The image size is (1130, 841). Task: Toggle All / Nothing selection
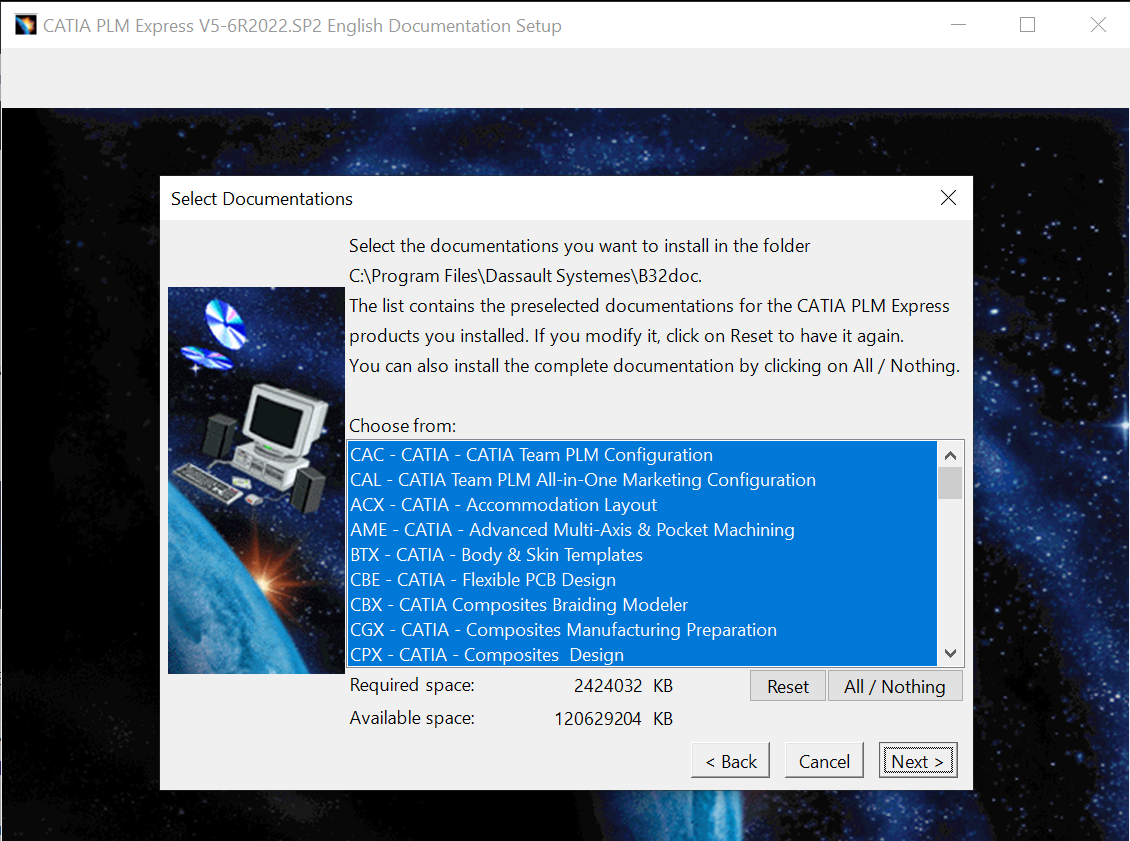tap(894, 686)
